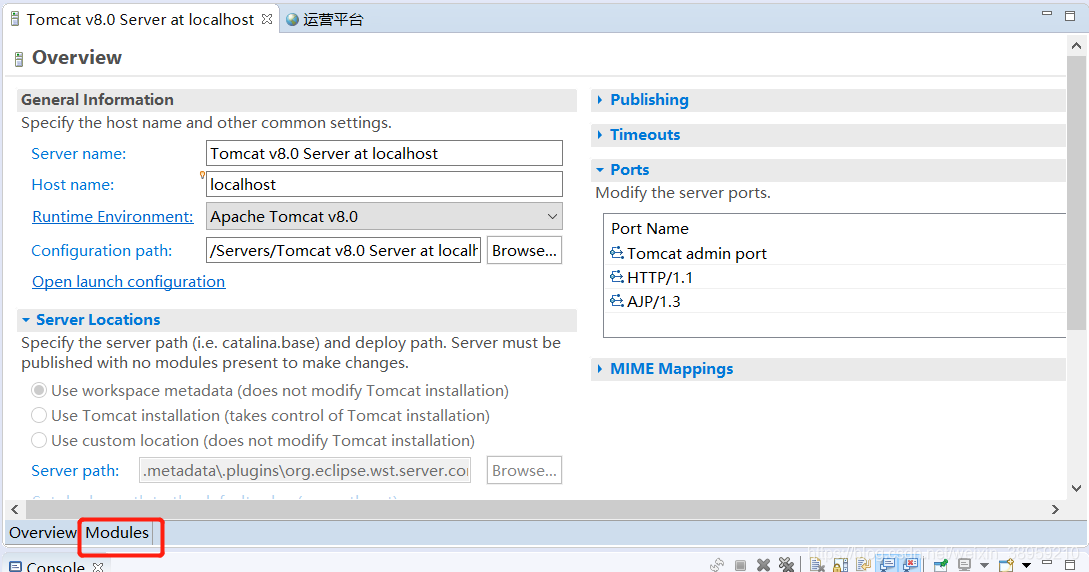Click horizontal scrollbar right arrow
This screenshot has height=572, width=1089.
click(x=1055, y=510)
